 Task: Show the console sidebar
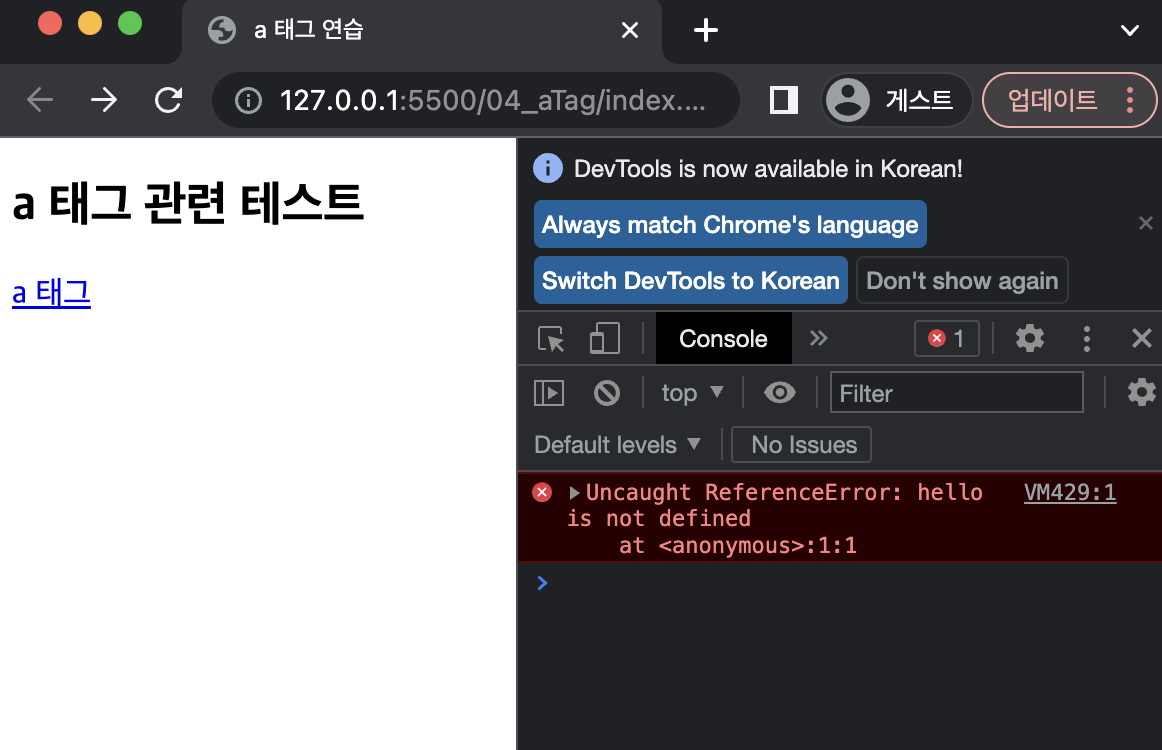549,393
